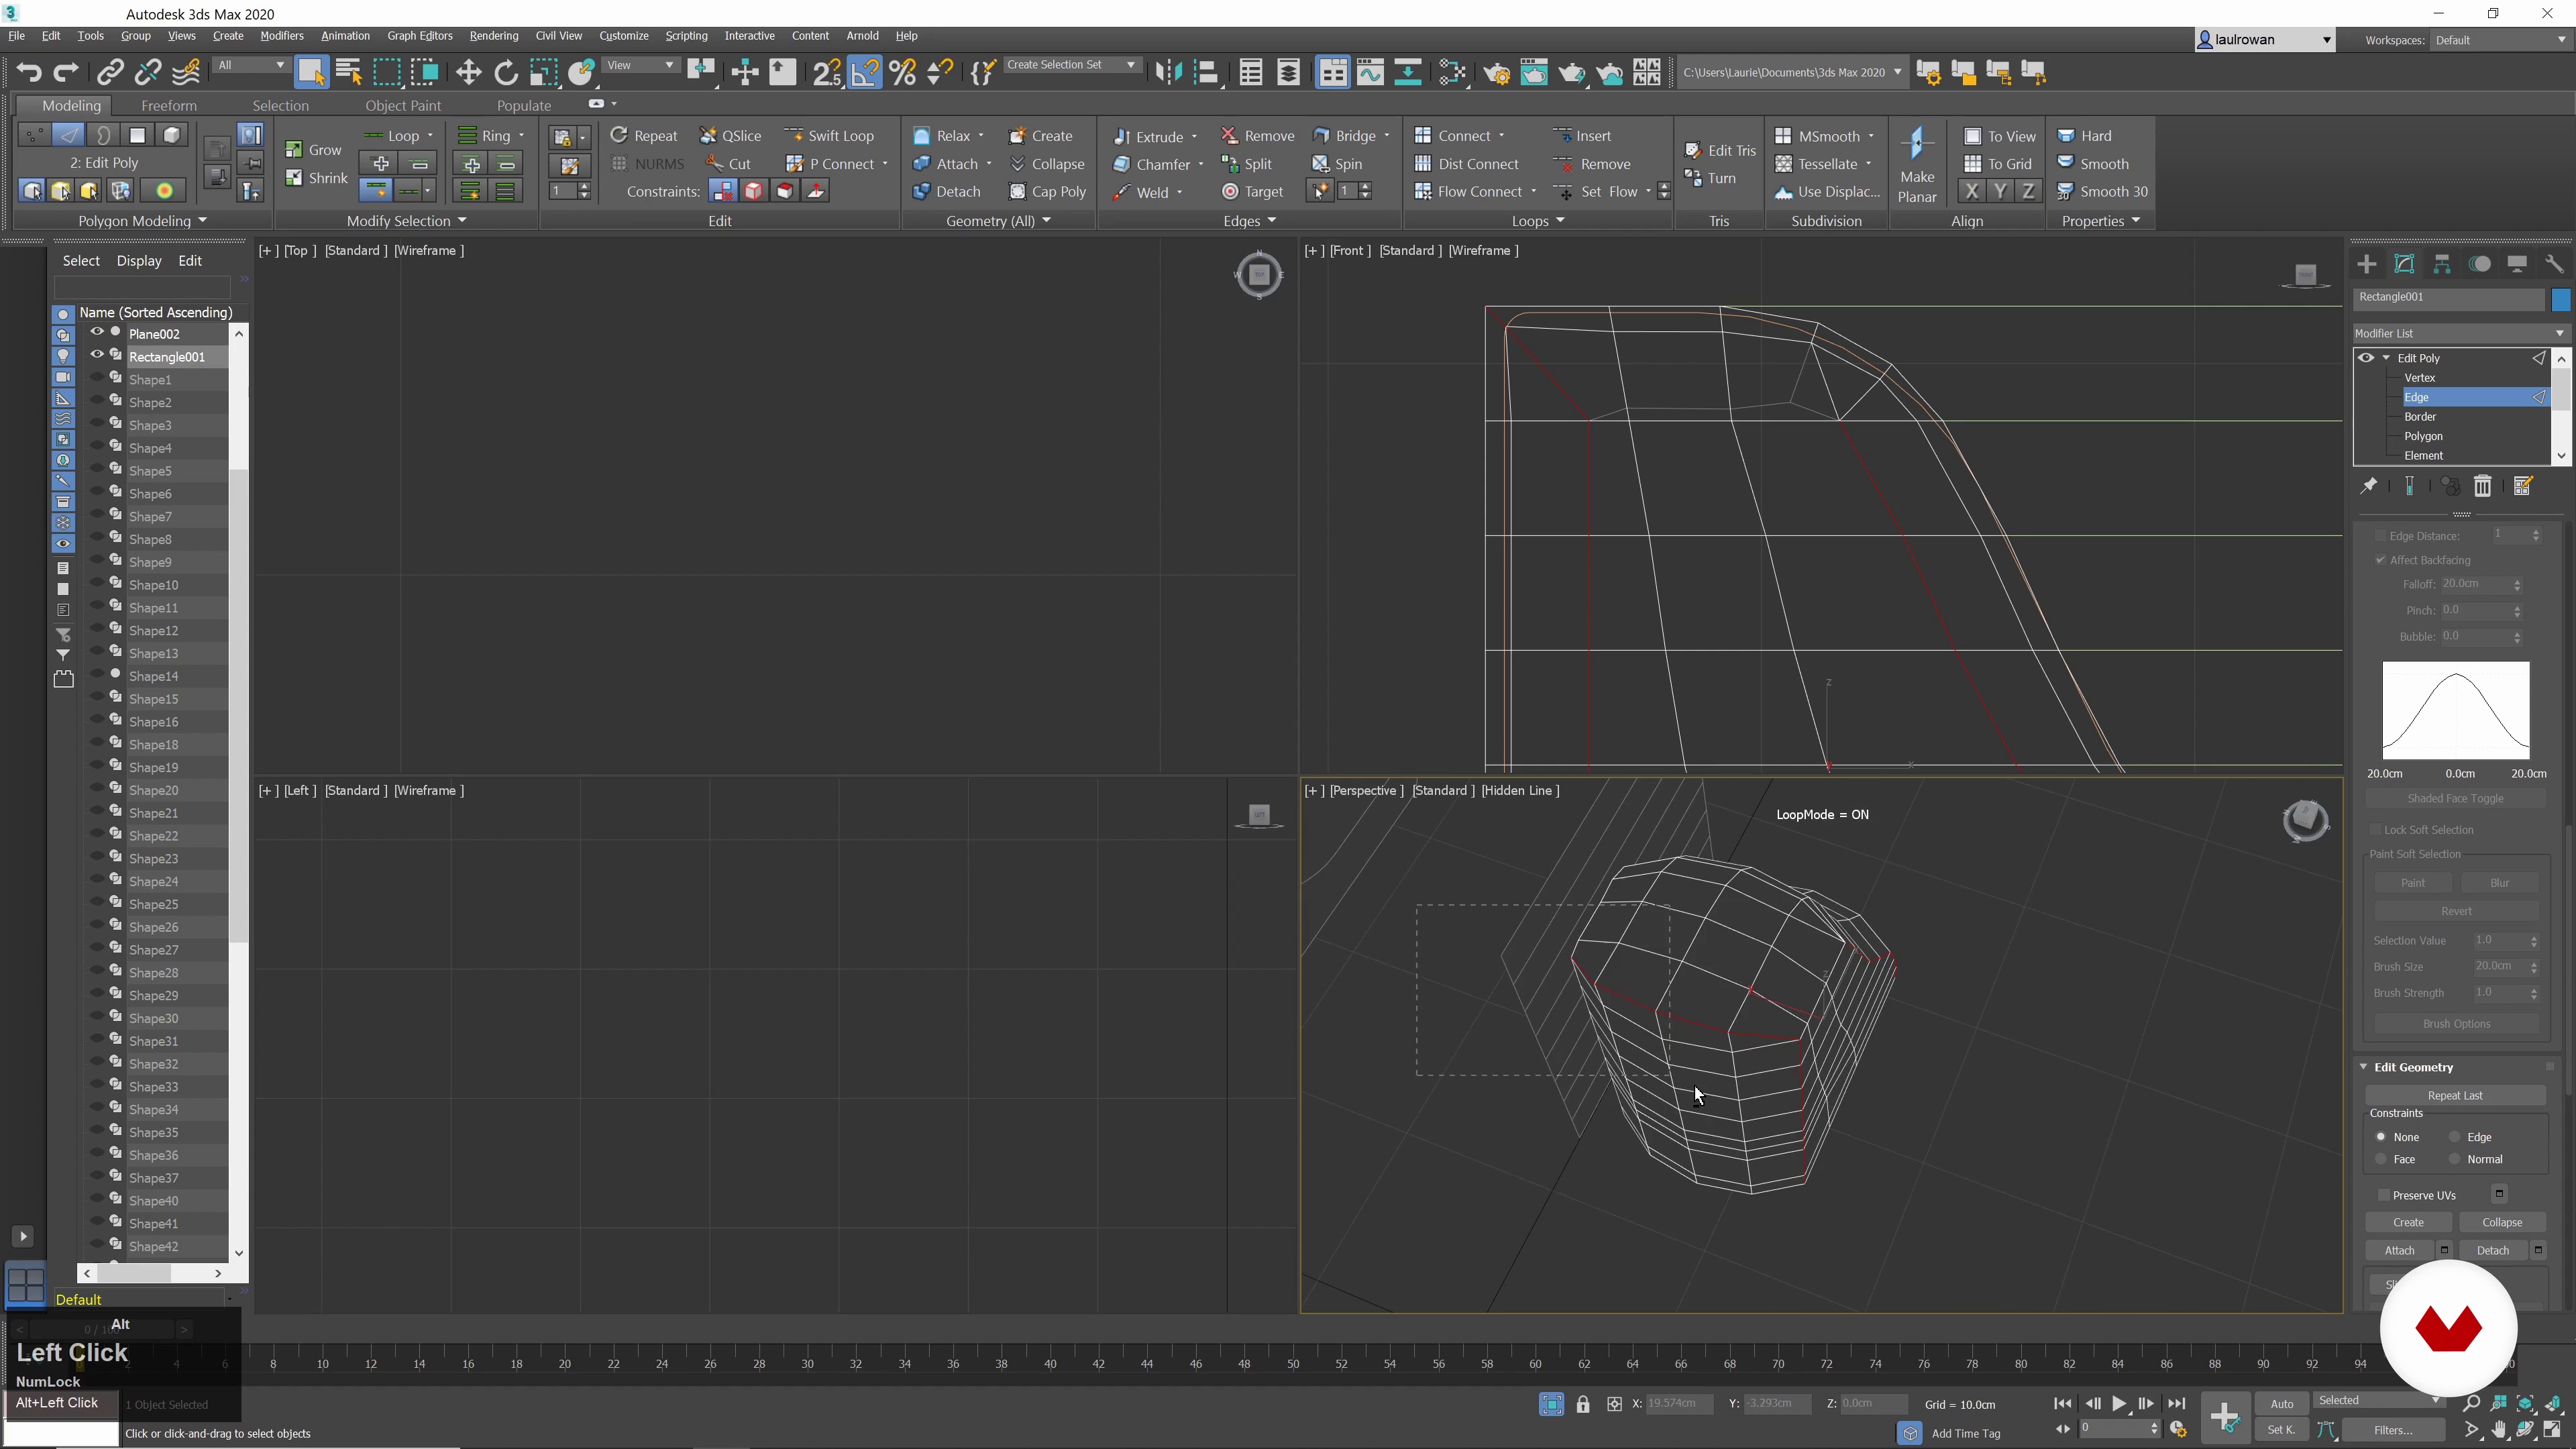
Task: Click the Select by Name icon
Action: pyautogui.click(x=349, y=72)
